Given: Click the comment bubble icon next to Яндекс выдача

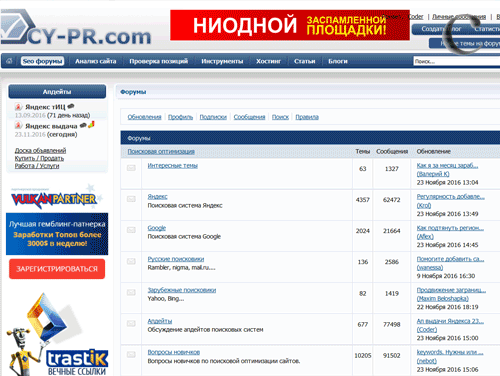Looking at the screenshot, I should 83,125.
